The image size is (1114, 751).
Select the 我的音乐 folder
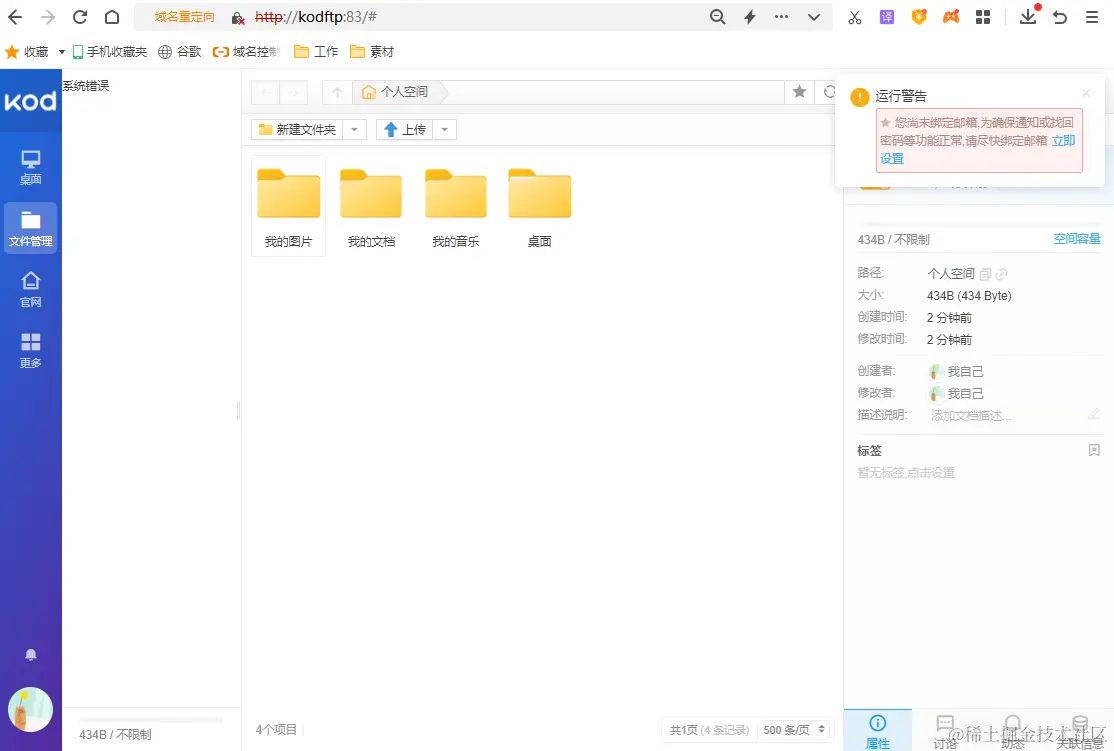click(455, 206)
